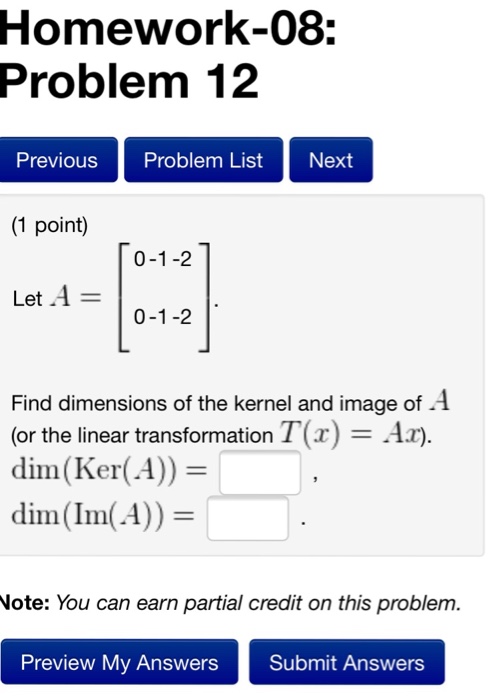Click the T(x) = Ax formula
This screenshot has height=700, width=496.
pyautogui.click(x=351, y=433)
